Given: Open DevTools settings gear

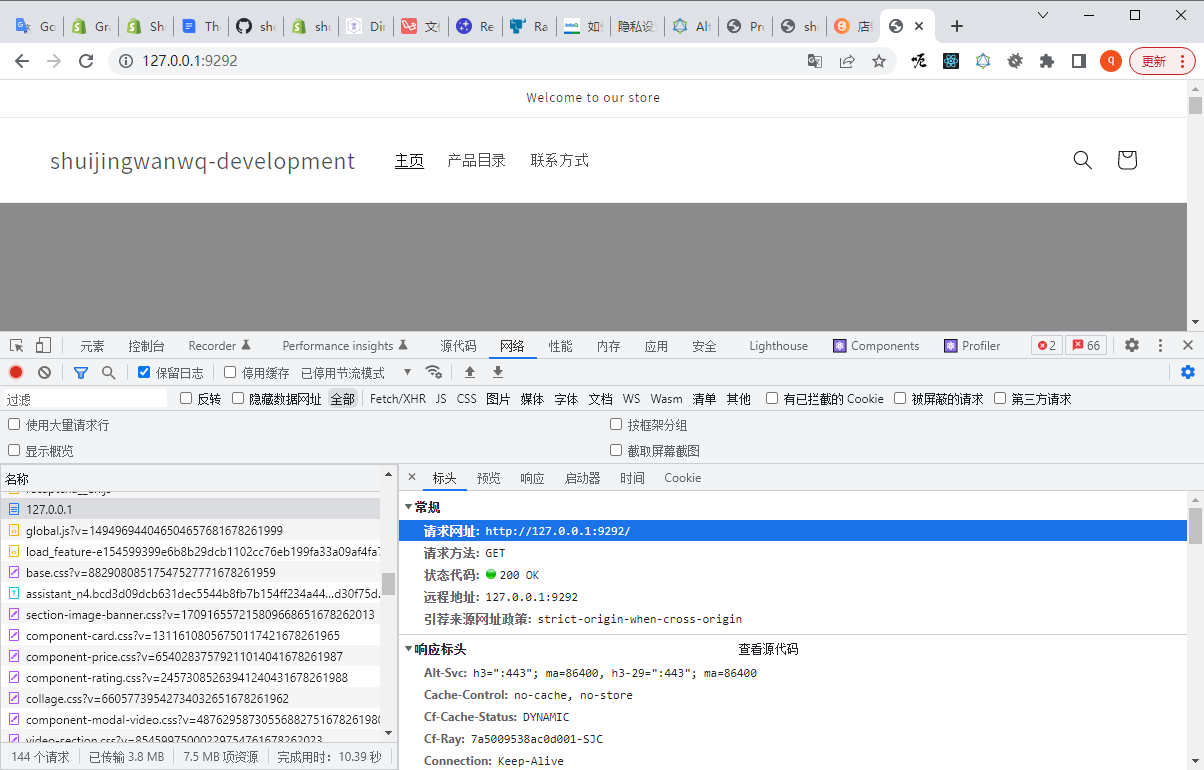Looking at the screenshot, I should (1132, 345).
